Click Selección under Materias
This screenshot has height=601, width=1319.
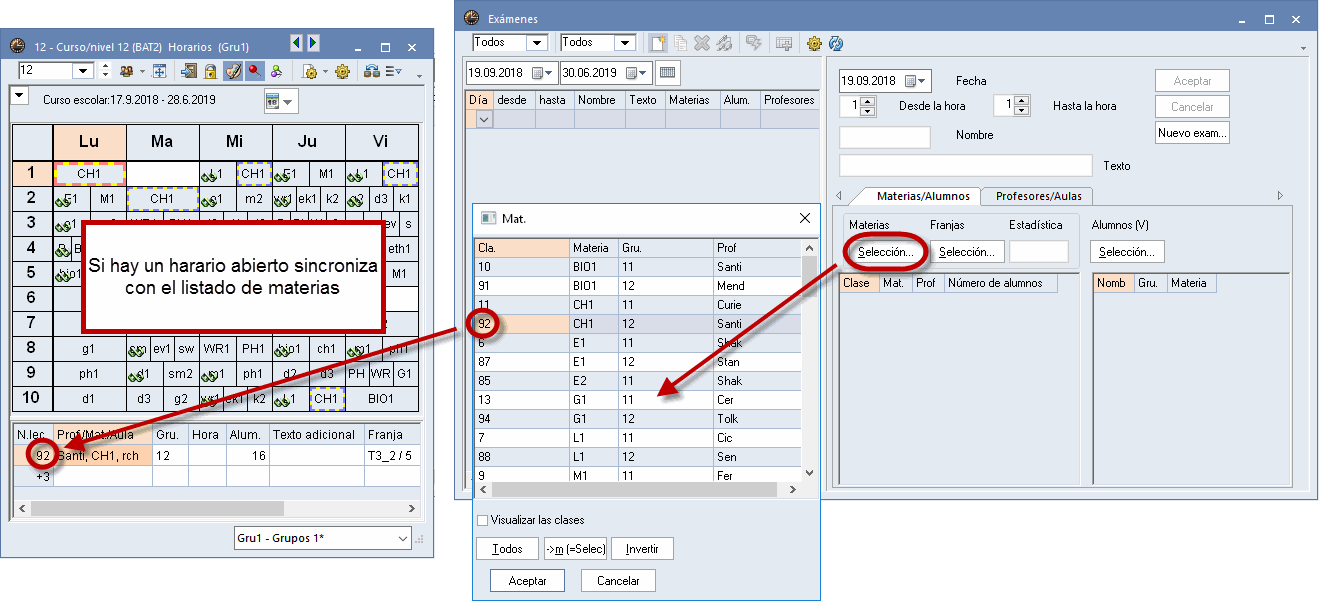886,252
